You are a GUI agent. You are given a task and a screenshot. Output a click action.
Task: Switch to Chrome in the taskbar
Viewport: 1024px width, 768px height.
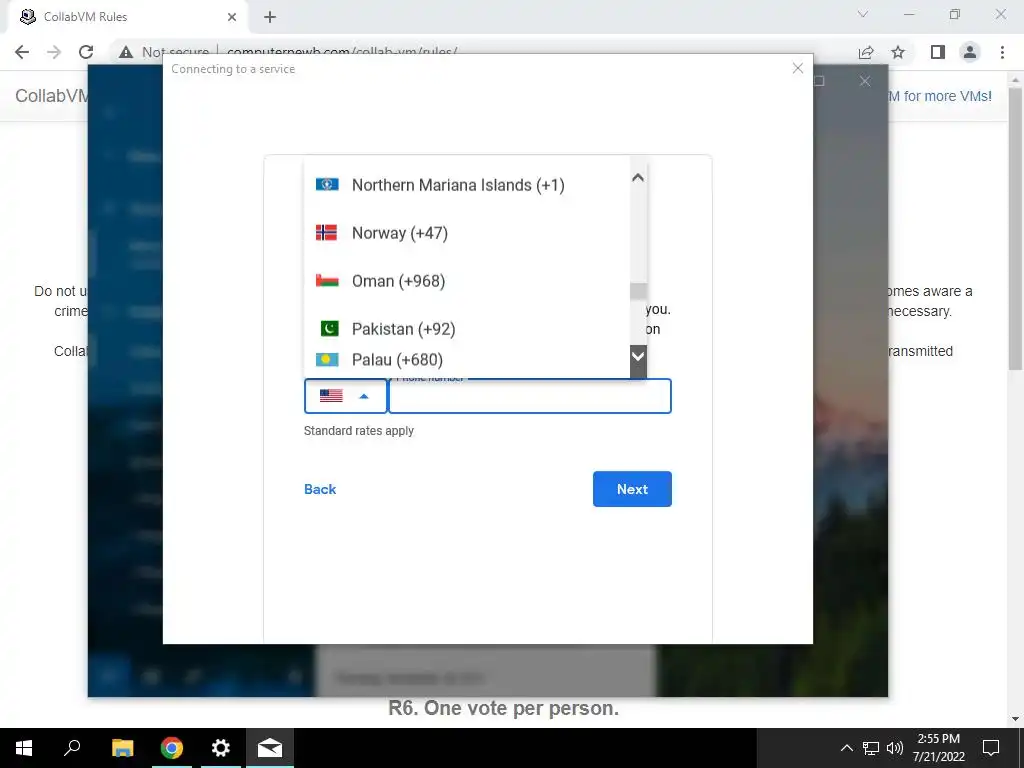coord(172,748)
